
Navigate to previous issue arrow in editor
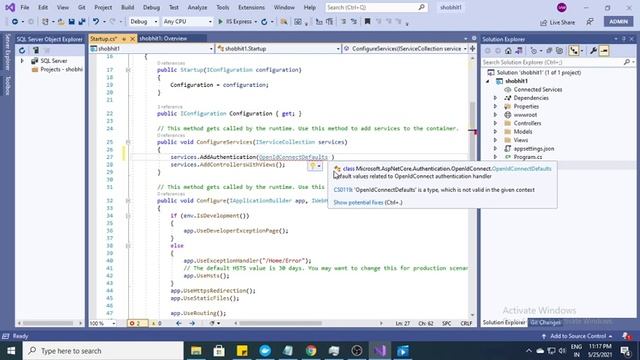coord(178,323)
